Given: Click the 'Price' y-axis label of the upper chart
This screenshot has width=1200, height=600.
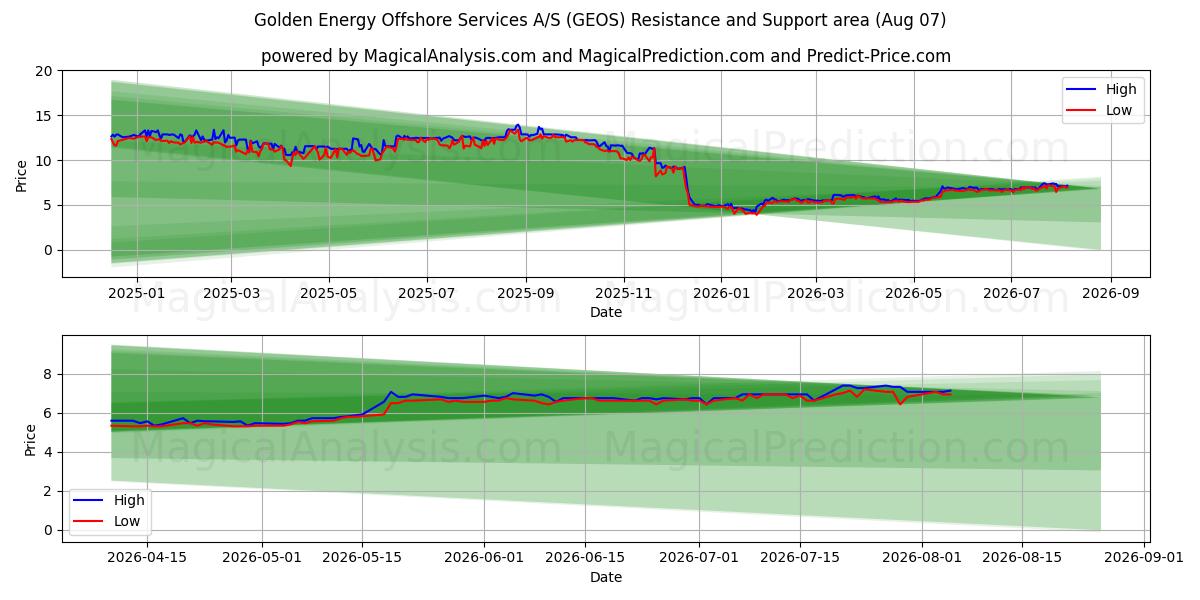Looking at the screenshot, I should point(22,174).
